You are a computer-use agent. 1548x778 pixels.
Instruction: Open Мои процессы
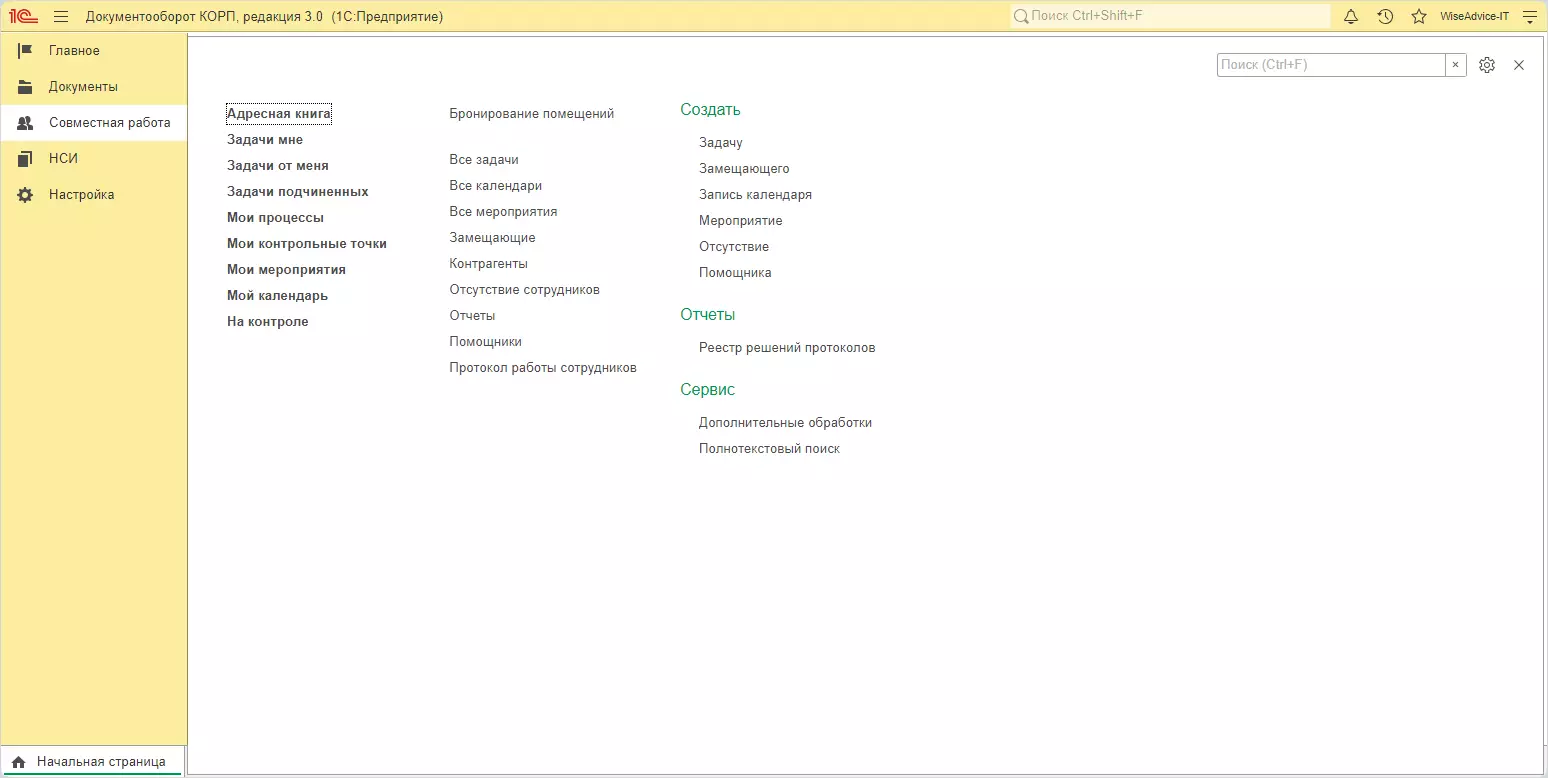pyautogui.click(x=275, y=218)
